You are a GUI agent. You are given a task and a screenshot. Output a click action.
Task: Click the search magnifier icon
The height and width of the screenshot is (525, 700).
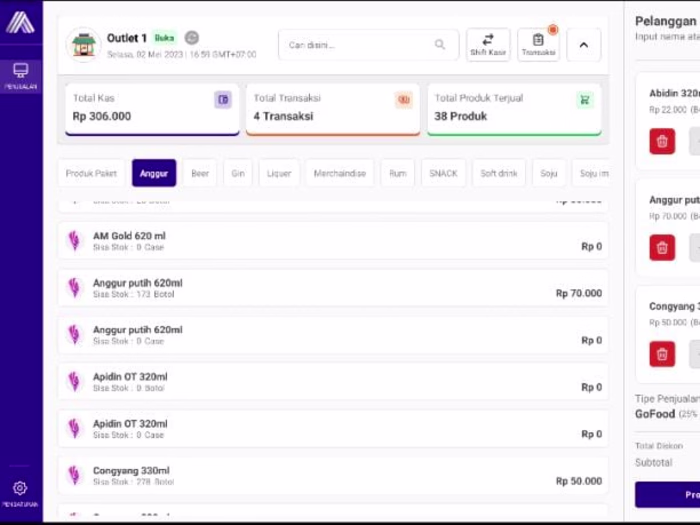pos(440,45)
